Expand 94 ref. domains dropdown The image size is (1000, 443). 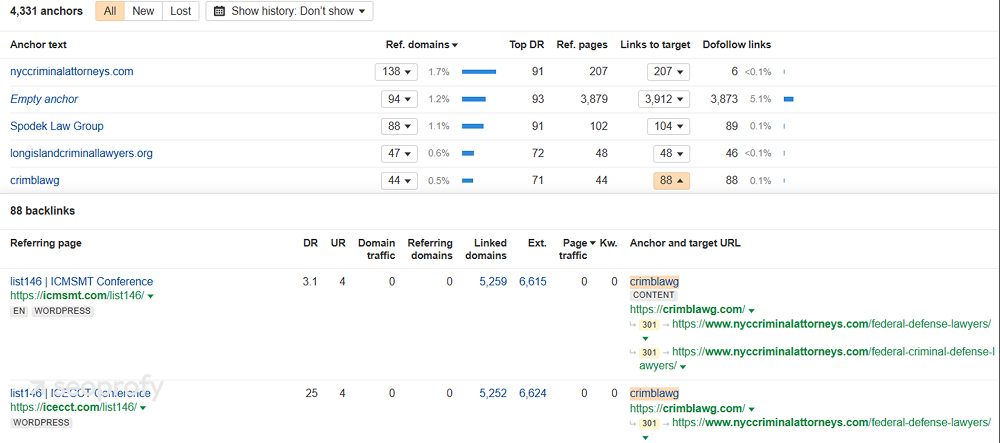coord(399,99)
